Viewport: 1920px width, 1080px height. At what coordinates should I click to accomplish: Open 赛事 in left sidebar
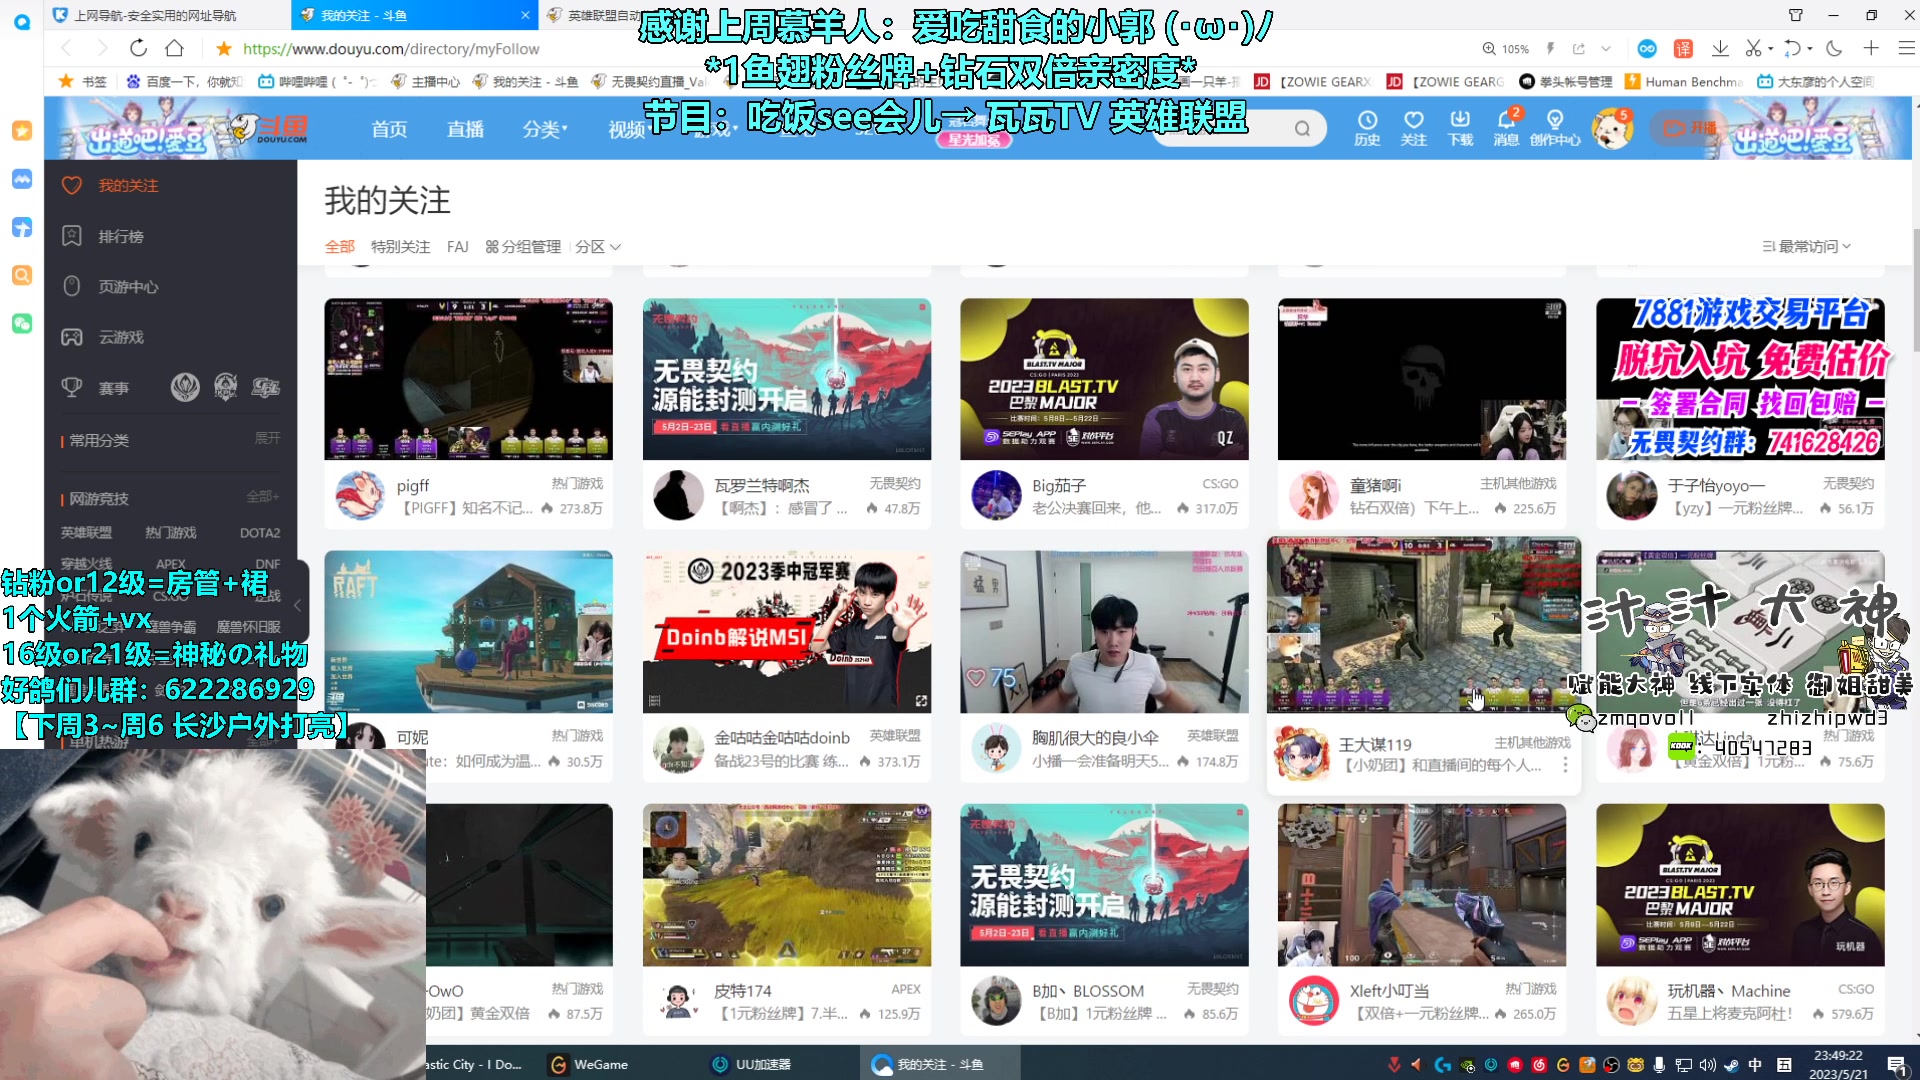point(113,388)
